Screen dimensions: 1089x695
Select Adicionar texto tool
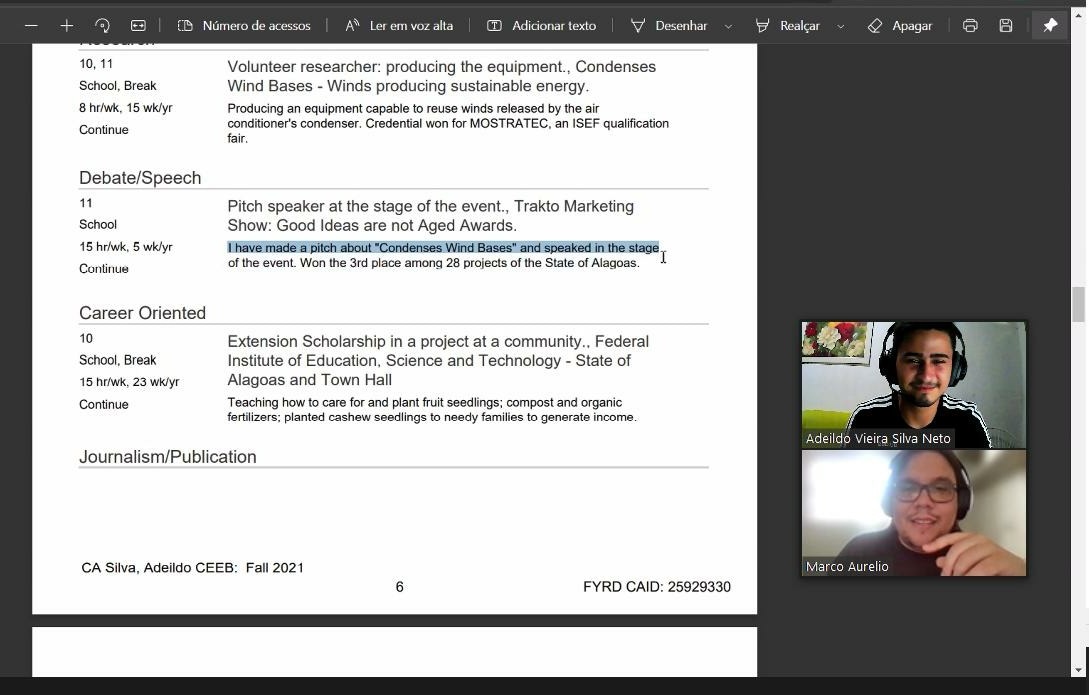(x=541, y=25)
